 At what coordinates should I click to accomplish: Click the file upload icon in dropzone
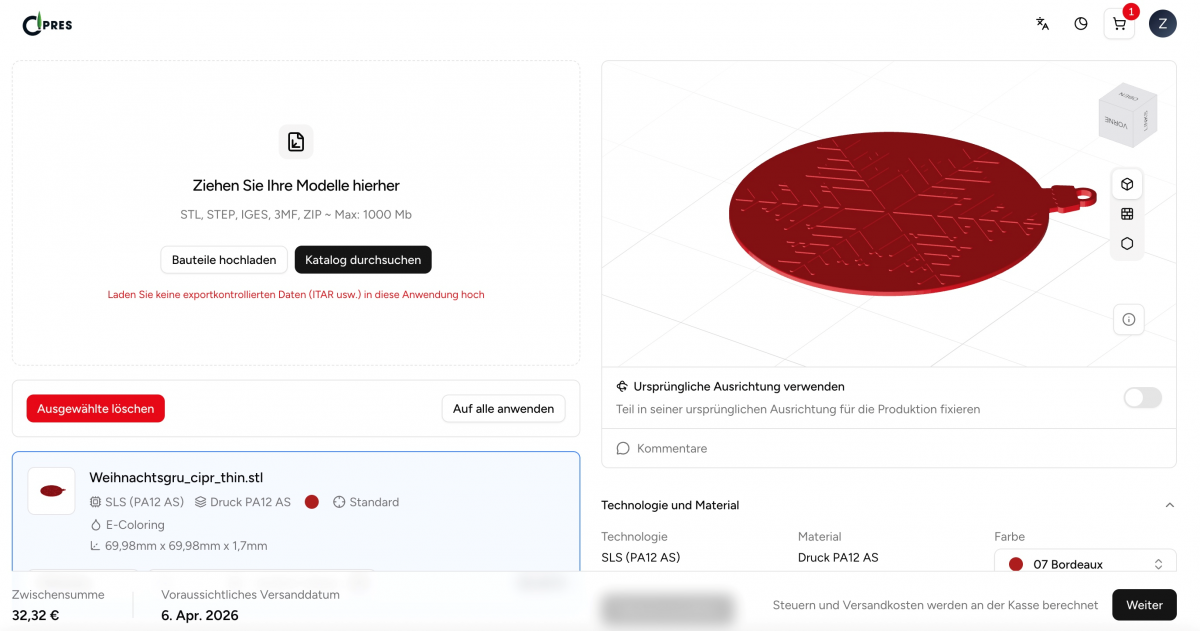[x=296, y=142]
